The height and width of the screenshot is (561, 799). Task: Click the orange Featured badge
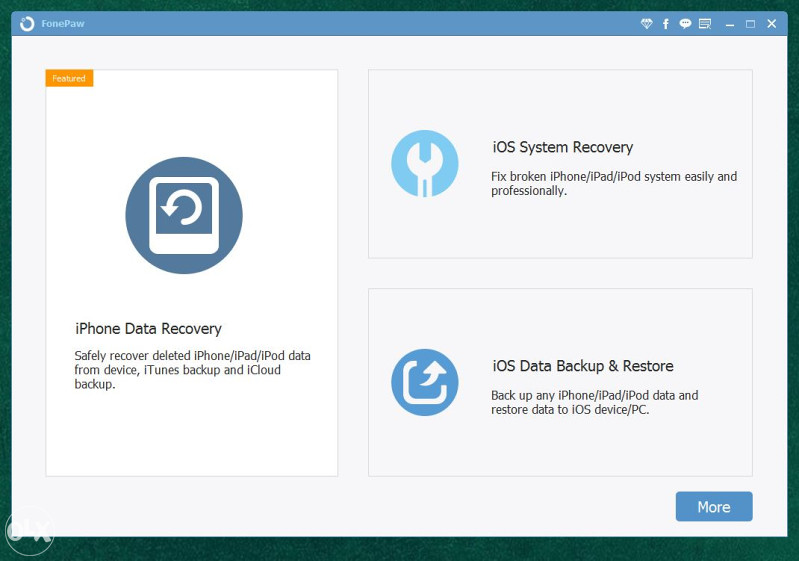coord(69,78)
